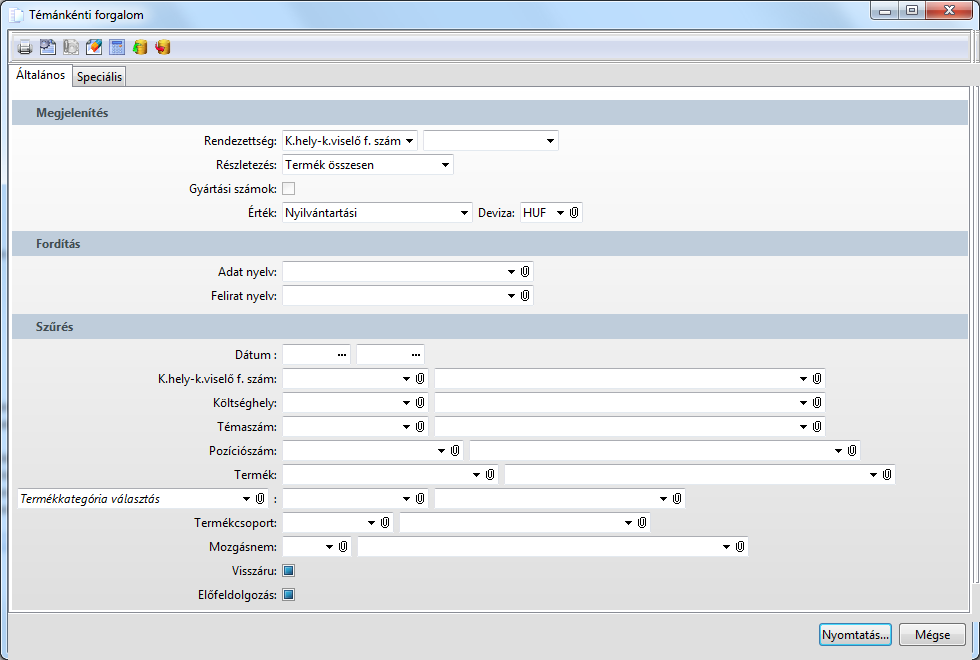The height and width of the screenshot is (660, 980).
Task: Click the eraser clear-form toolbar icon
Action: (x=94, y=47)
